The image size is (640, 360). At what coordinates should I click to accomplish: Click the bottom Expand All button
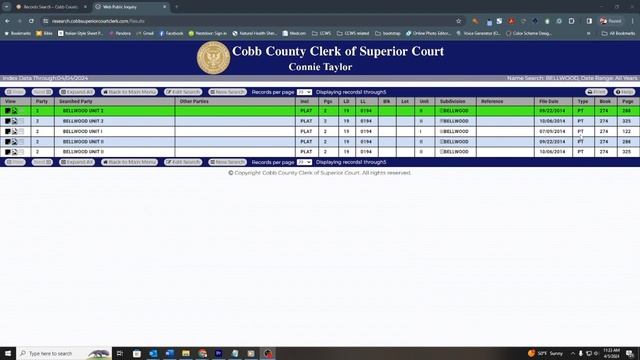pyautogui.click(x=77, y=162)
